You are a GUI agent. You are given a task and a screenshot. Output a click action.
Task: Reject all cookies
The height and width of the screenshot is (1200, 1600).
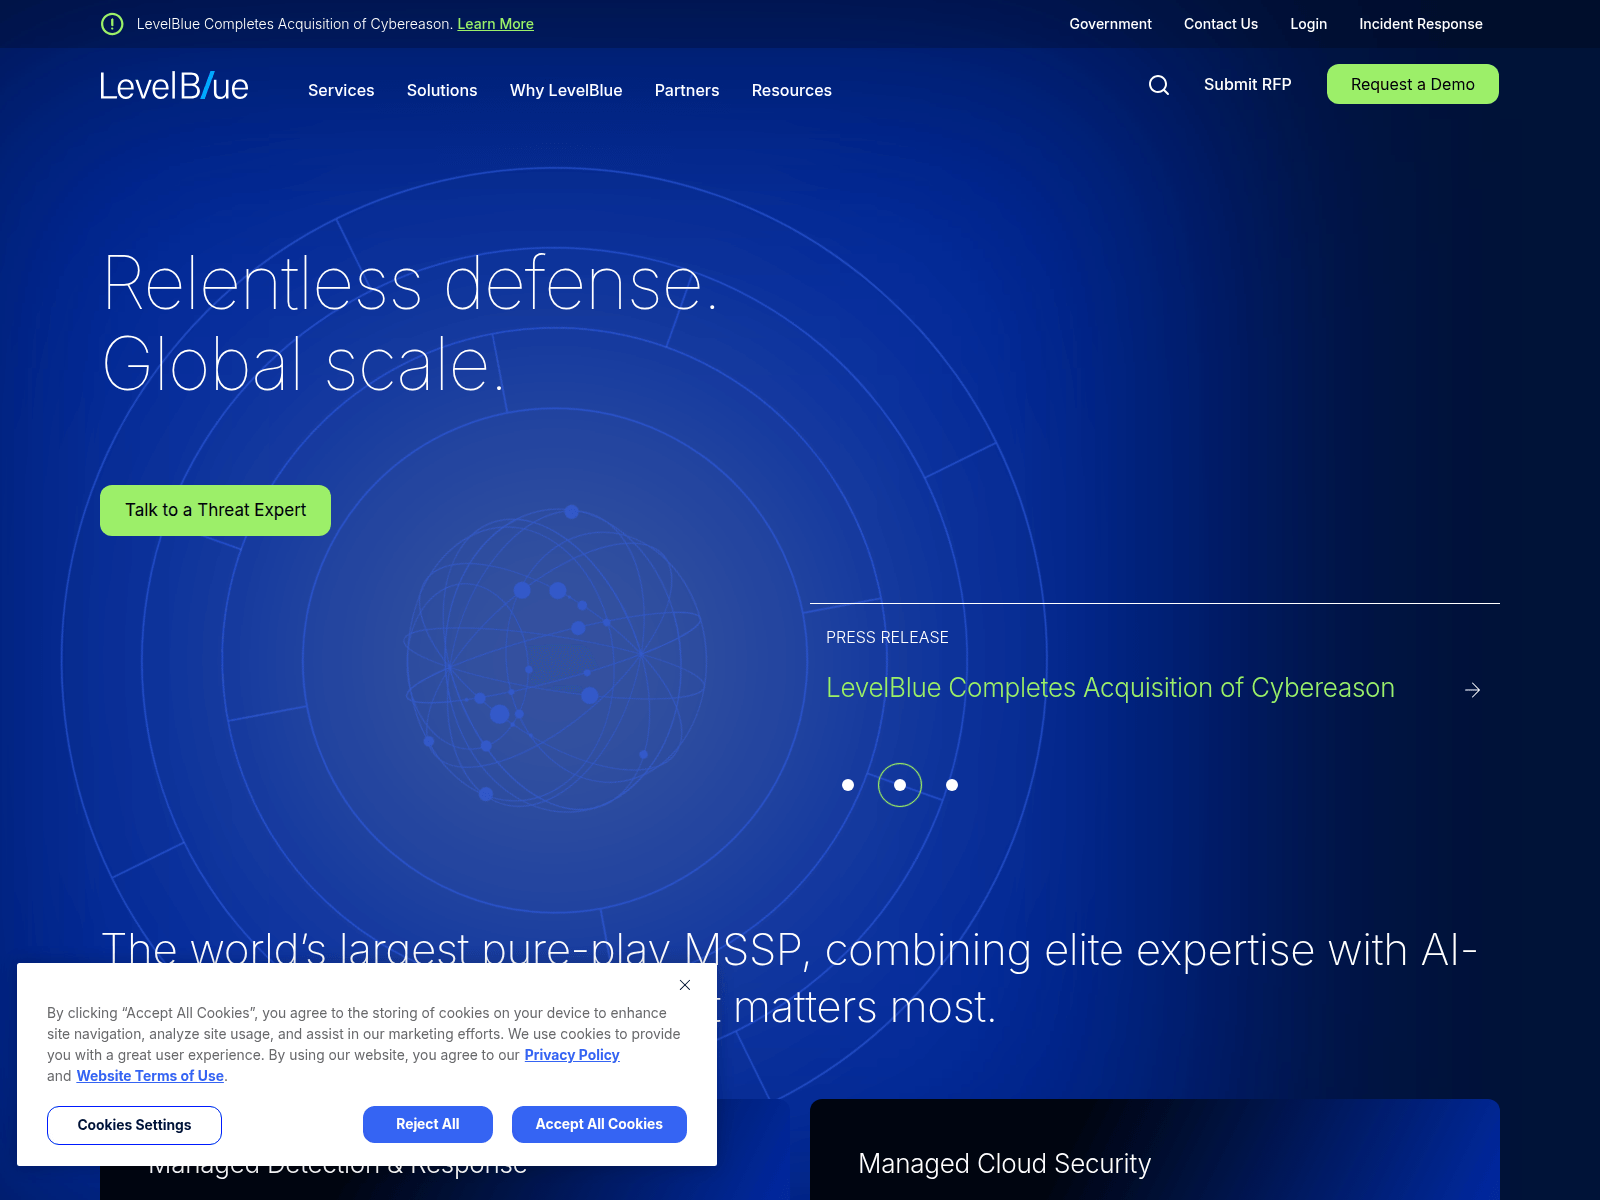tap(428, 1124)
